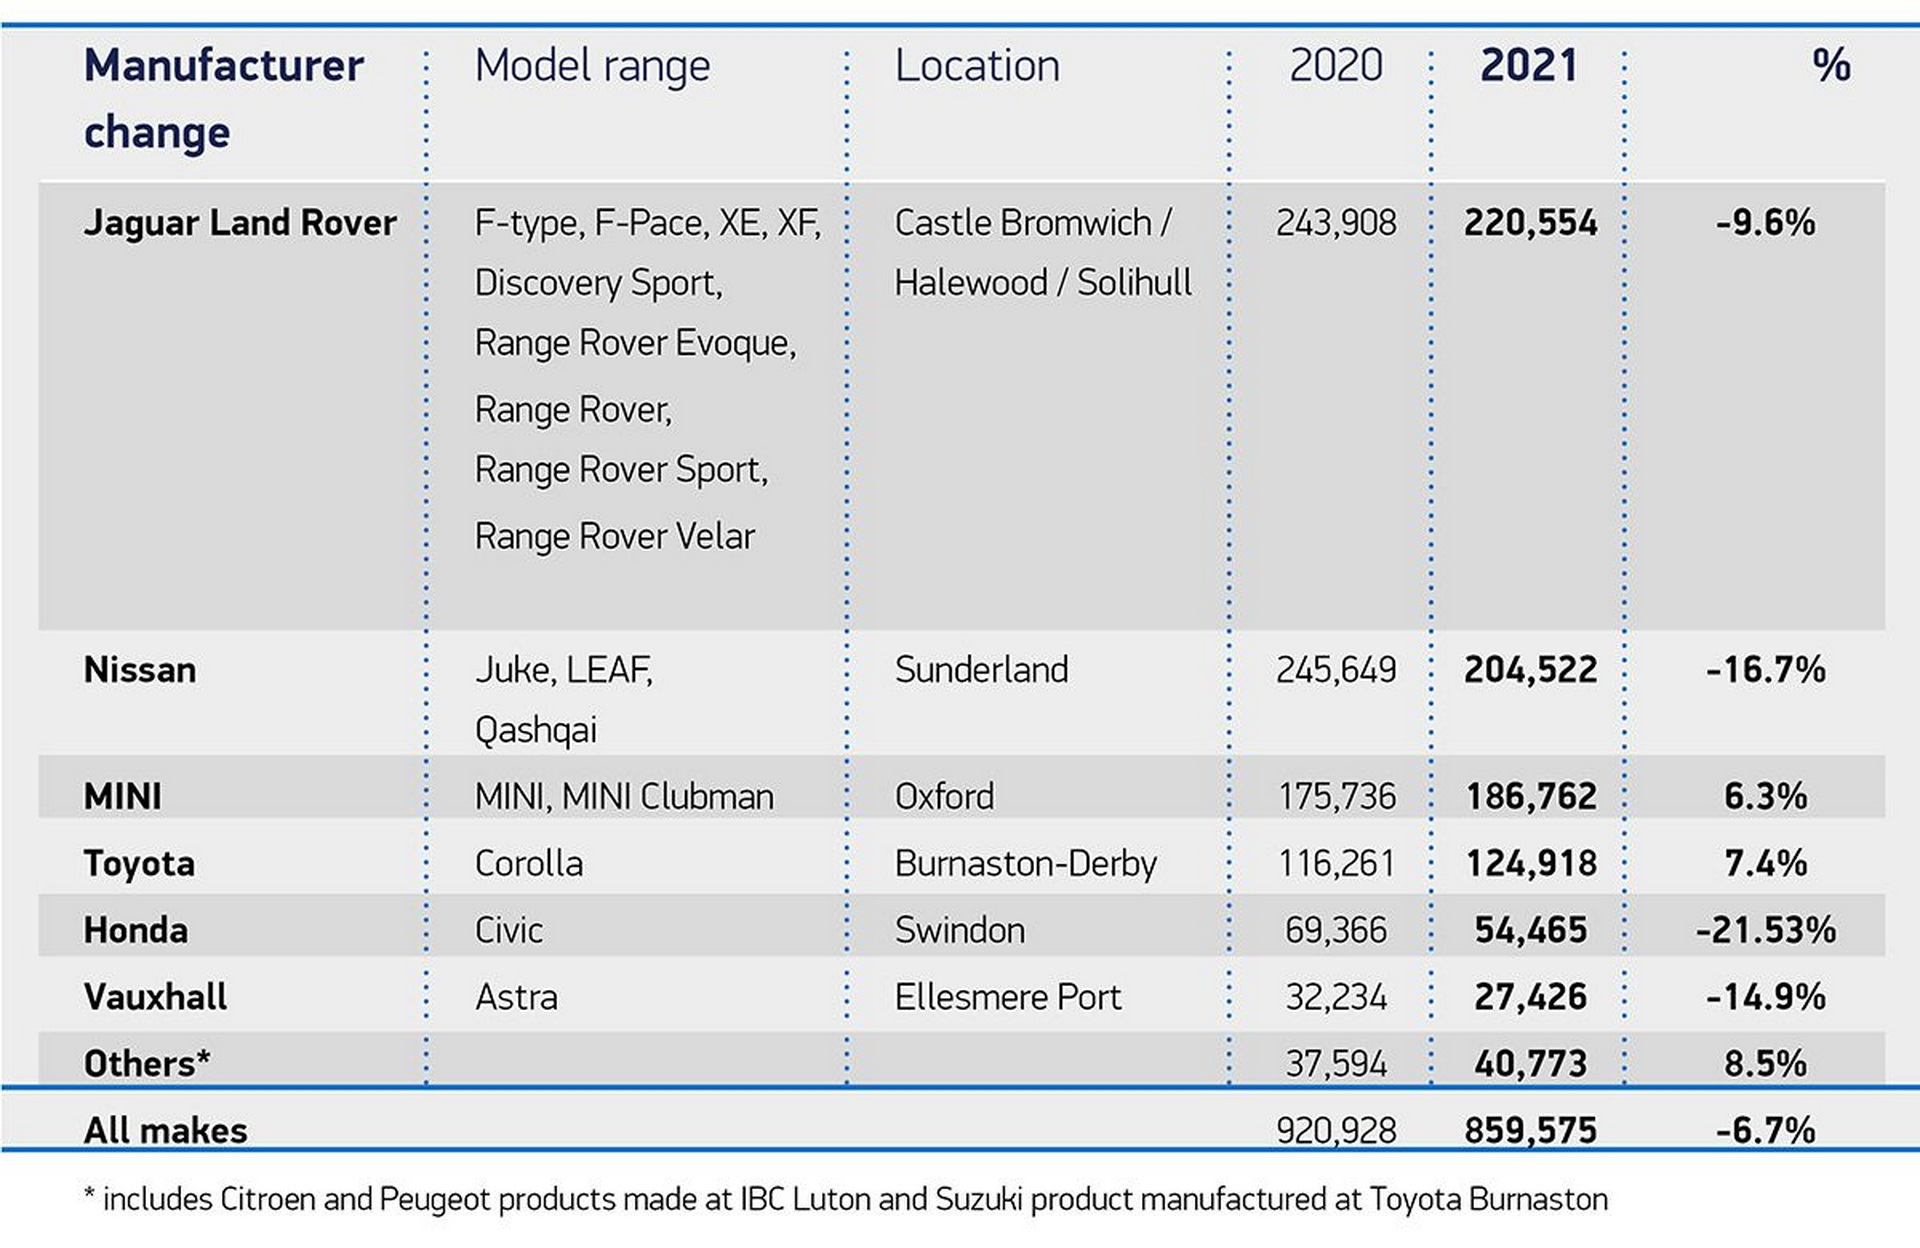Click the All makes total row
This screenshot has width=1920, height=1248.
165,1130
